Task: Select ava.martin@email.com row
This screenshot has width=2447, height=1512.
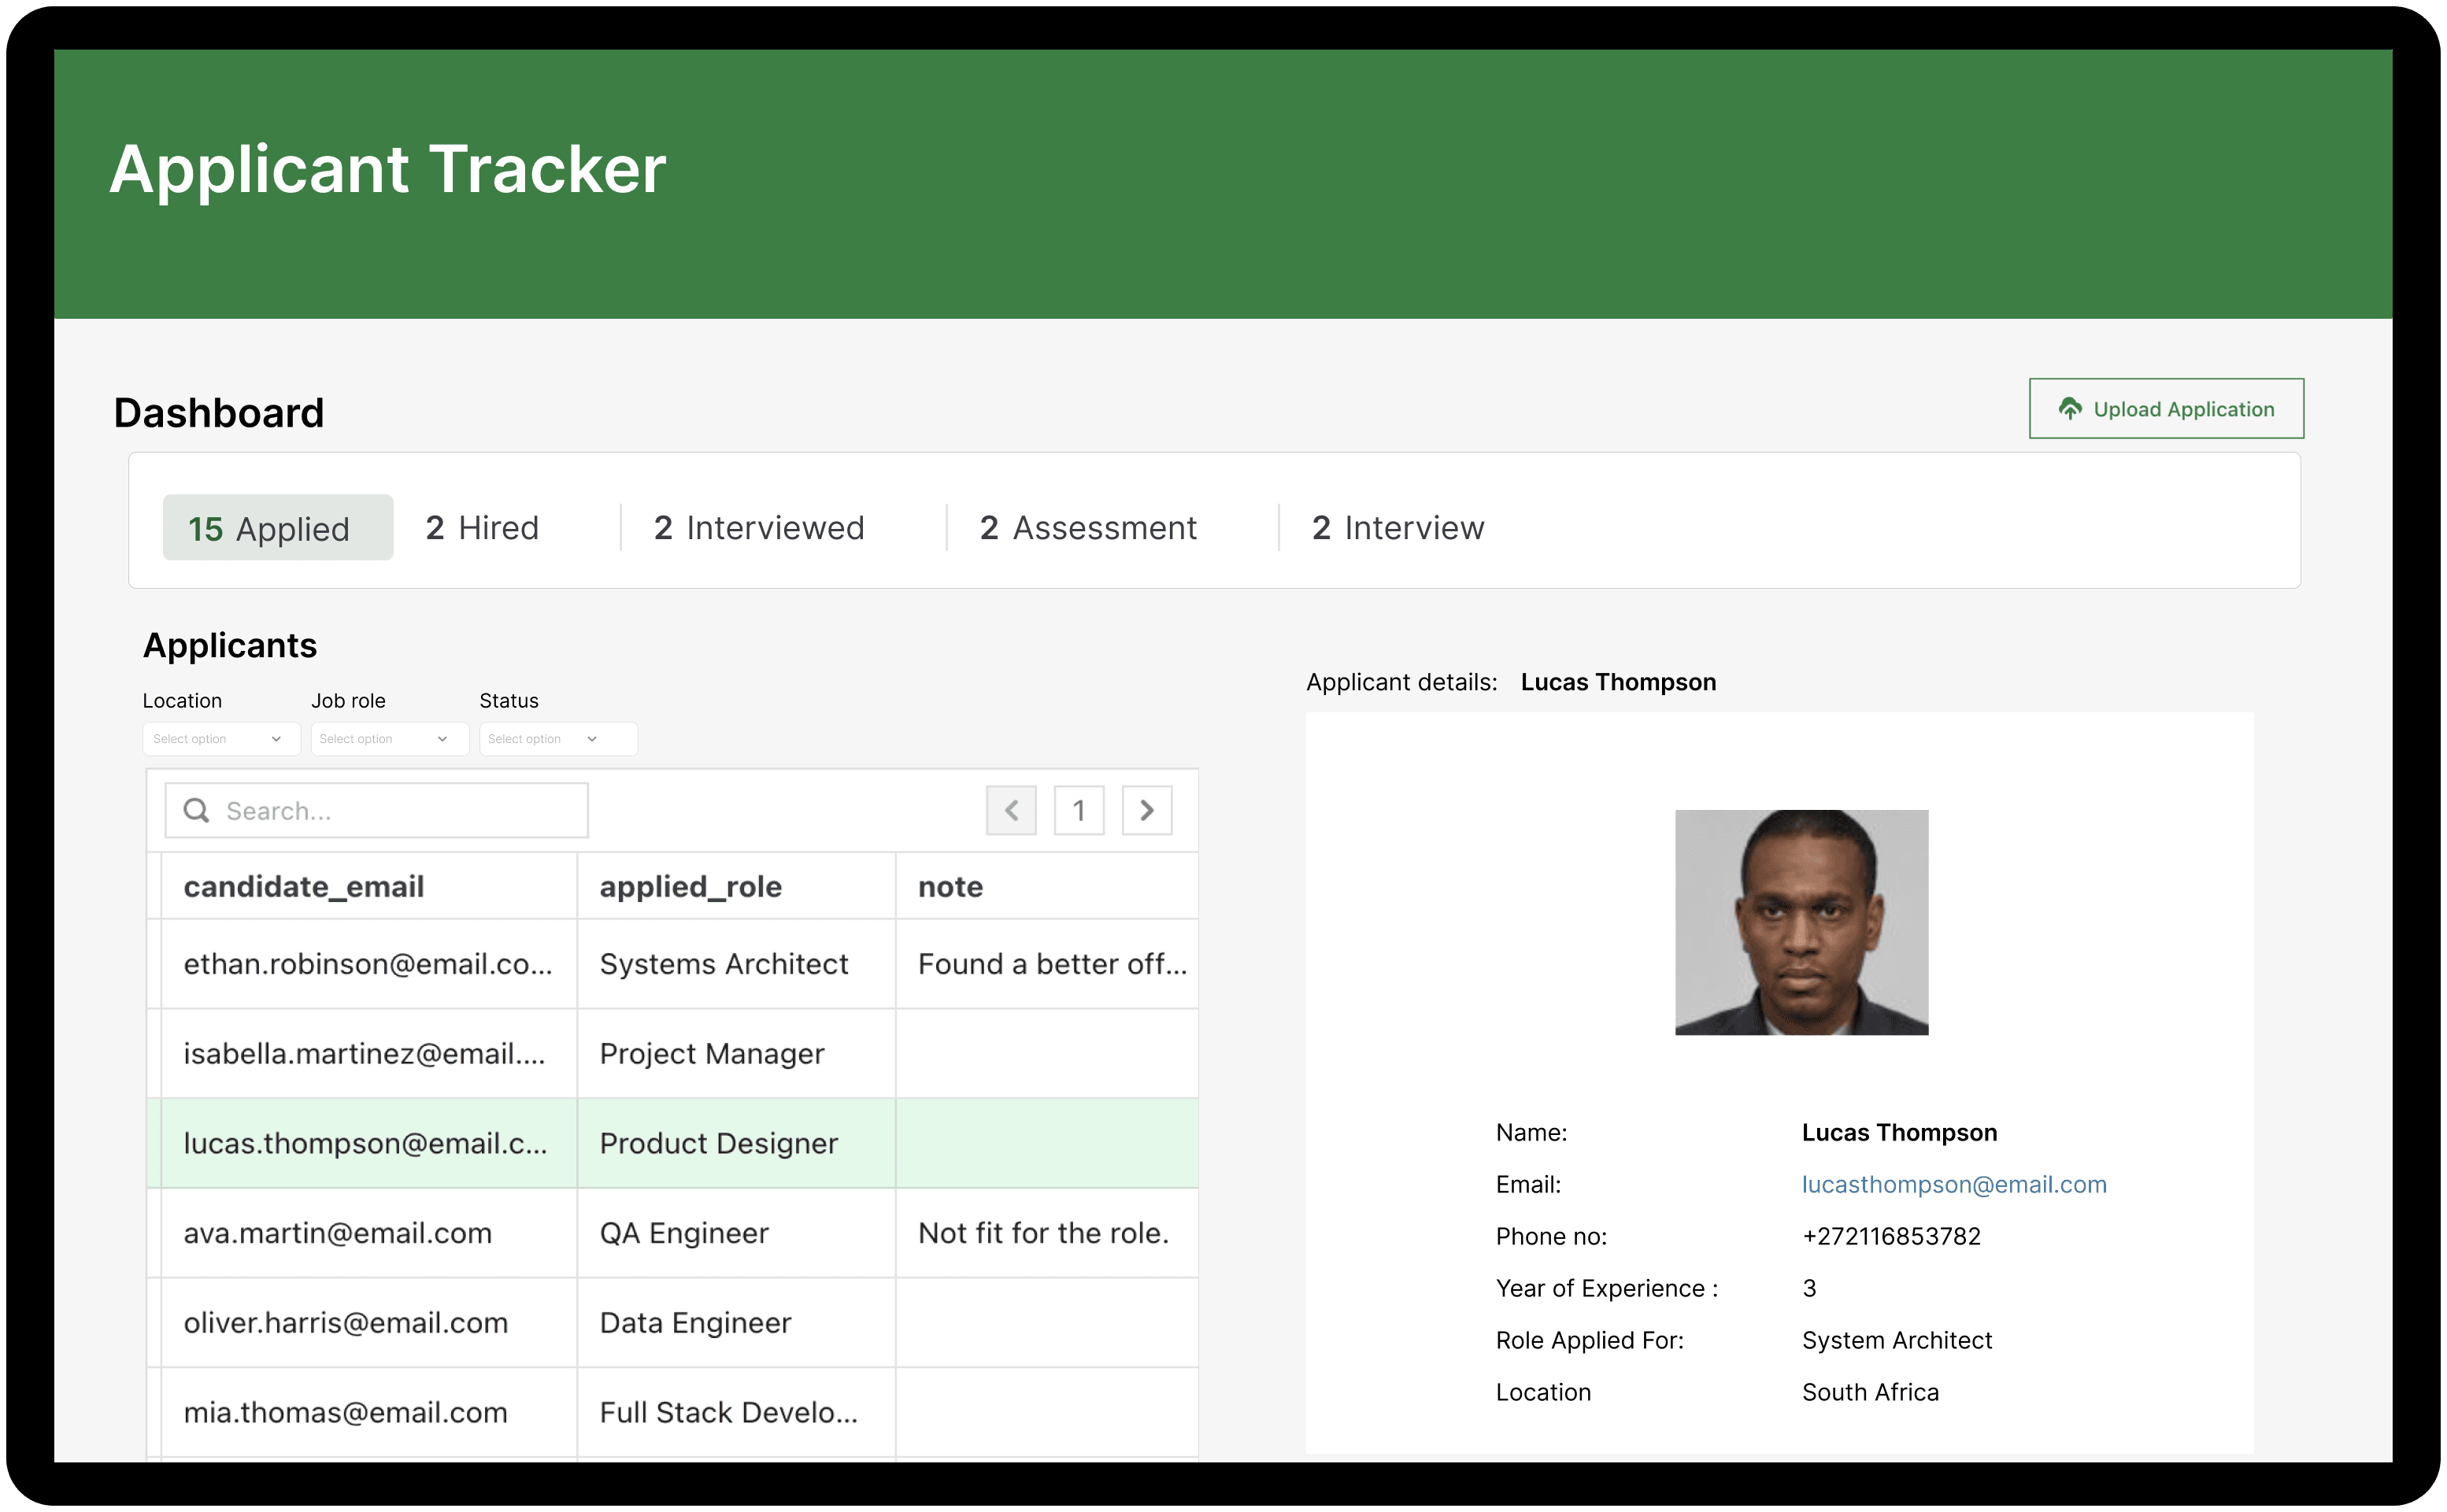Action: [337, 1233]
